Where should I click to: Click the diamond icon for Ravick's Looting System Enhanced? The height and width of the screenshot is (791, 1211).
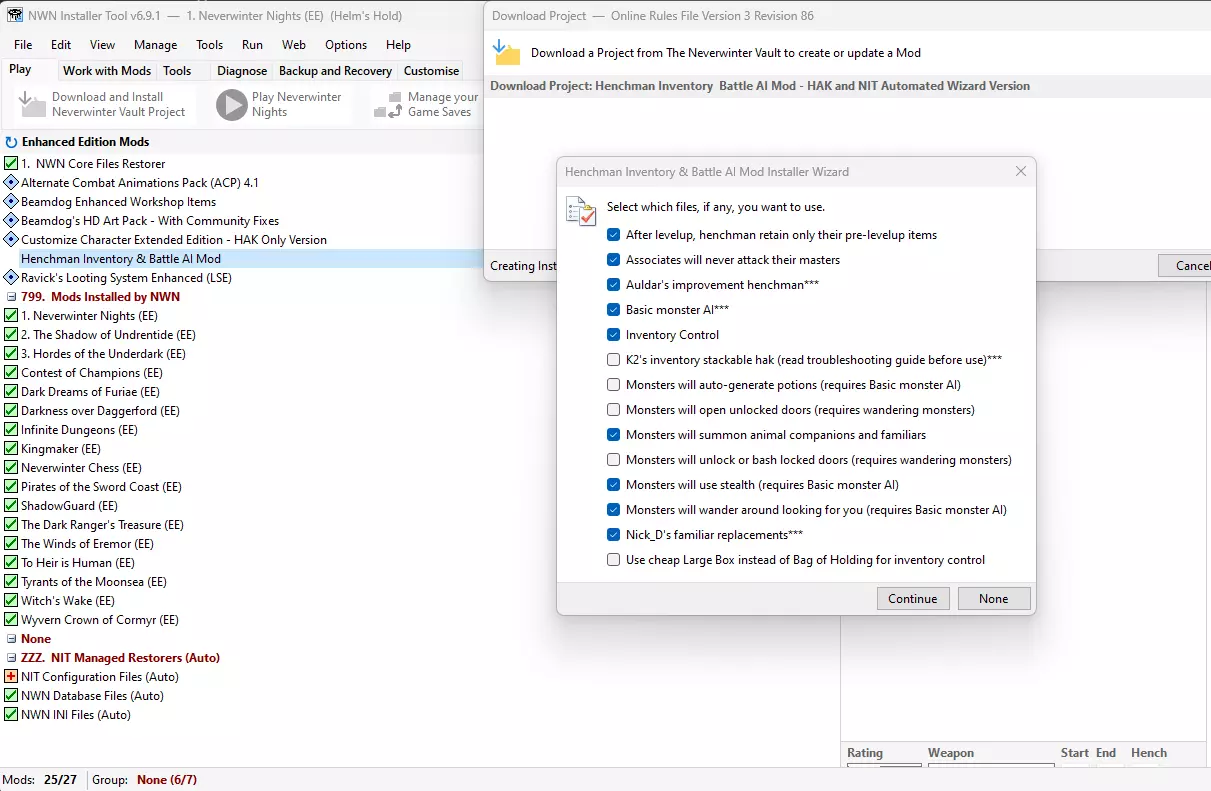coord(12,278)
